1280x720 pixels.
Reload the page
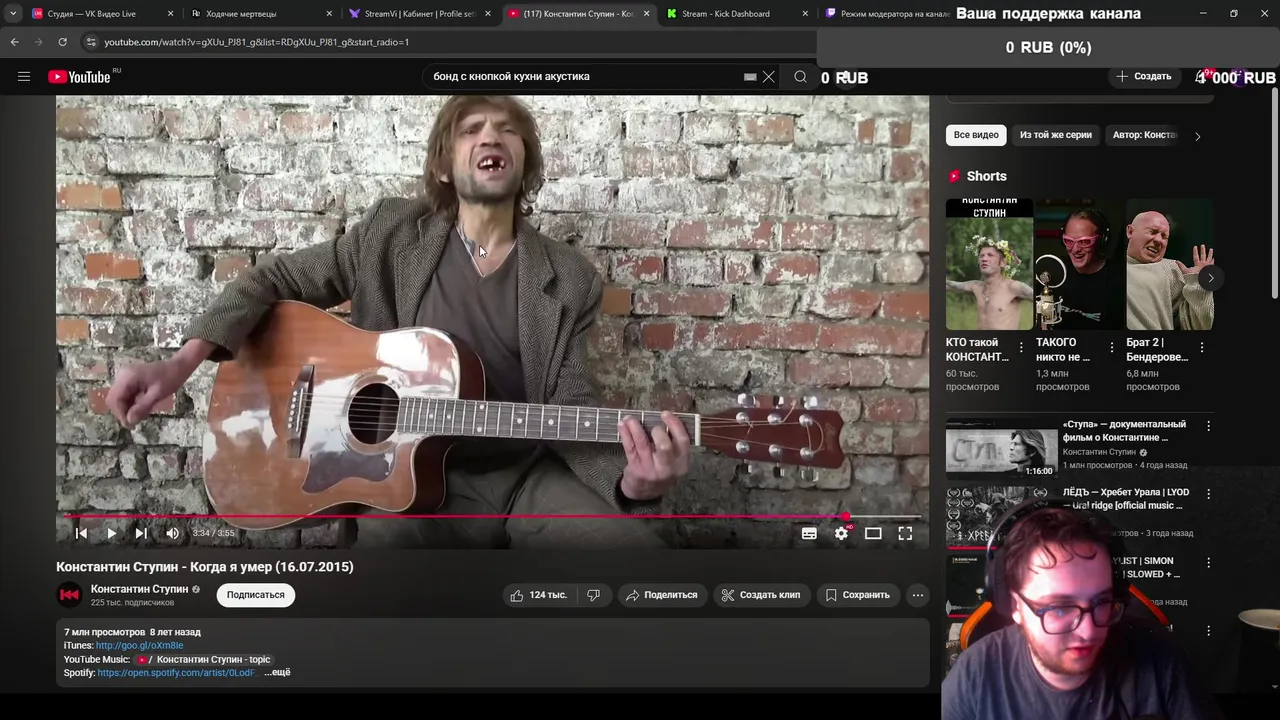(62, 42)
